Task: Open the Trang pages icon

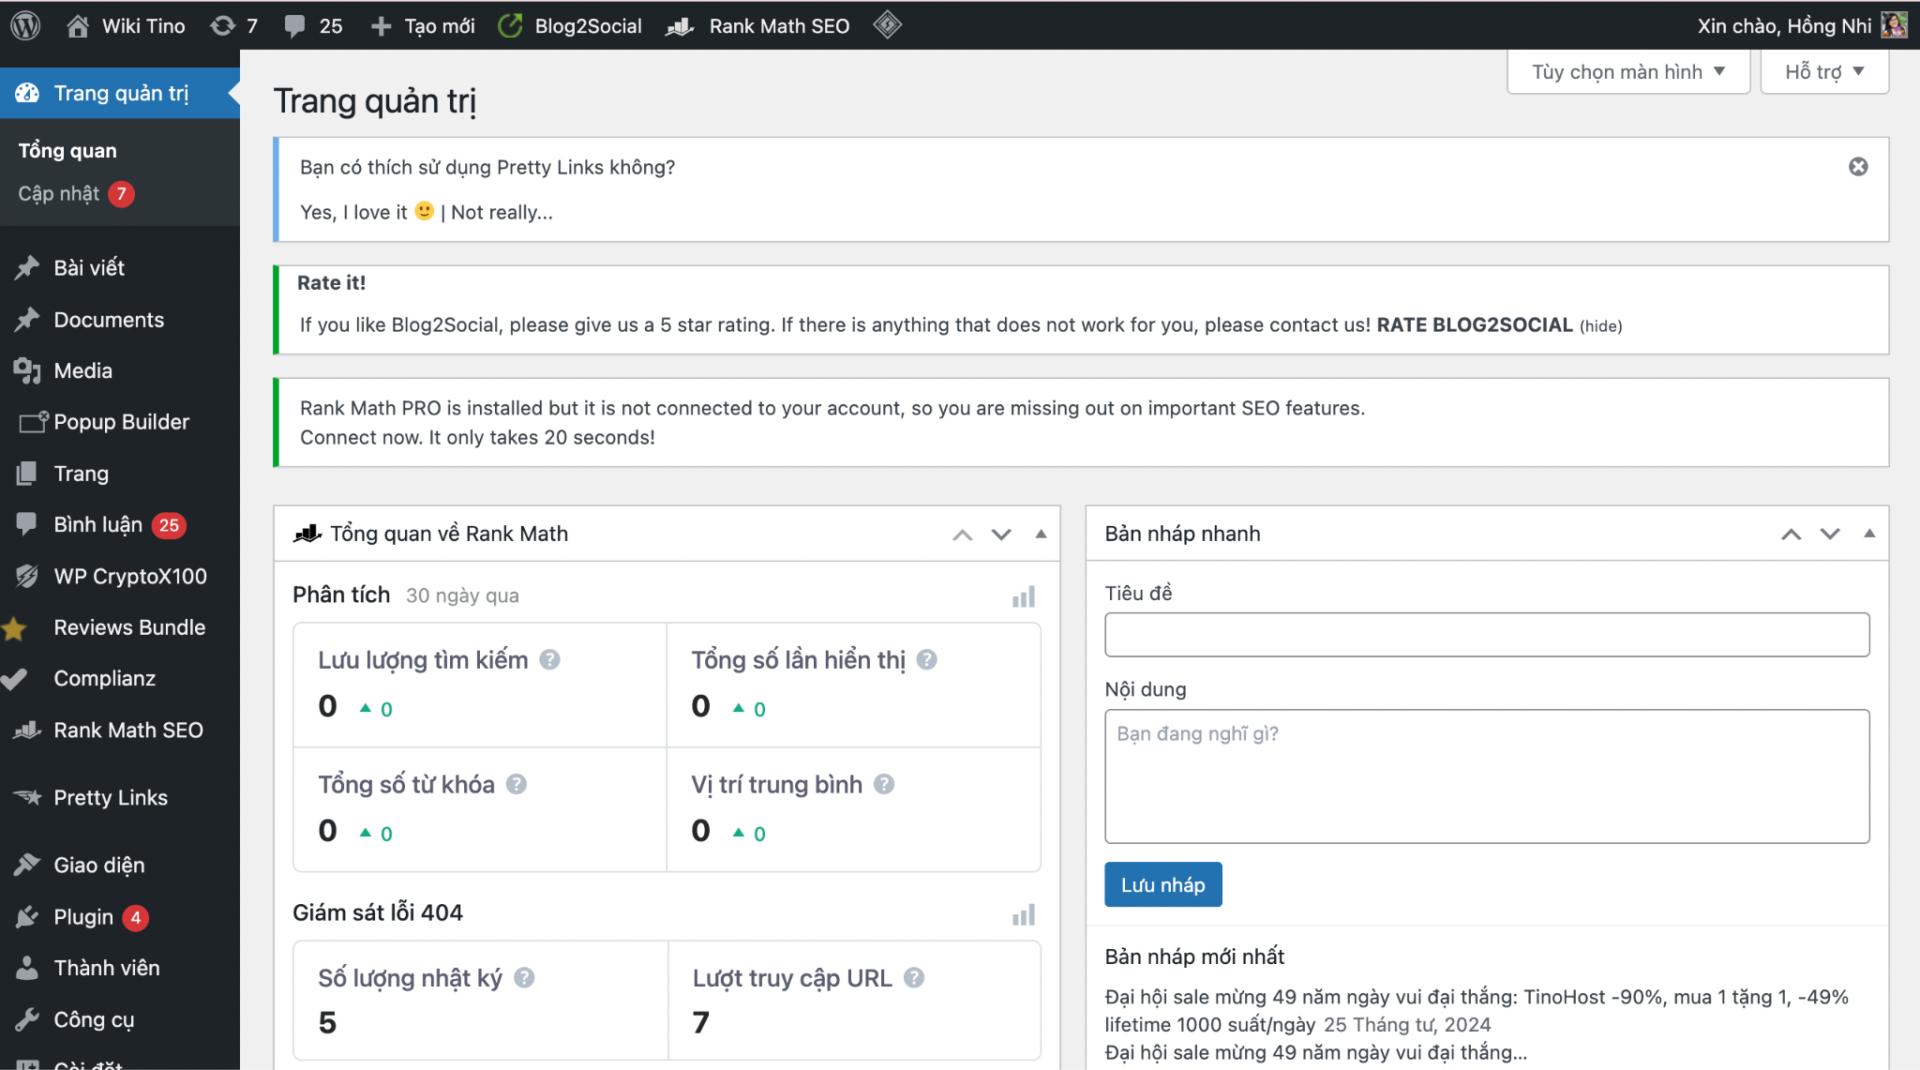Action: [27, 473]
